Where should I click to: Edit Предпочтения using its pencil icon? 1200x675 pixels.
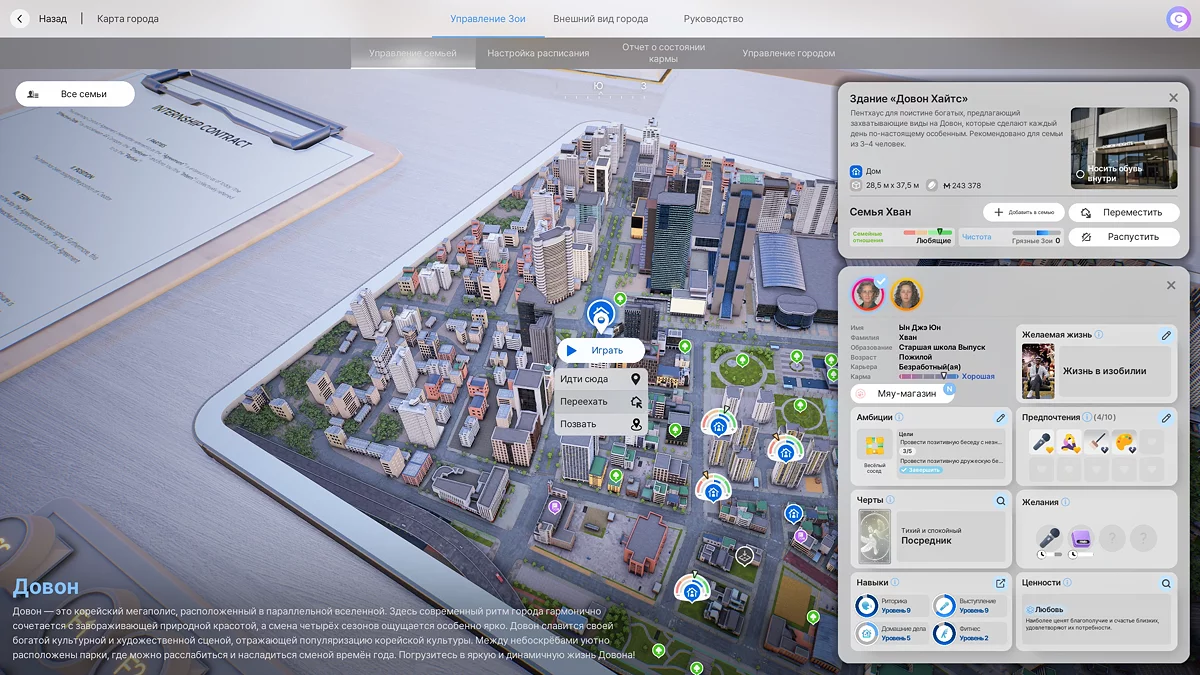pos(1166,418)
